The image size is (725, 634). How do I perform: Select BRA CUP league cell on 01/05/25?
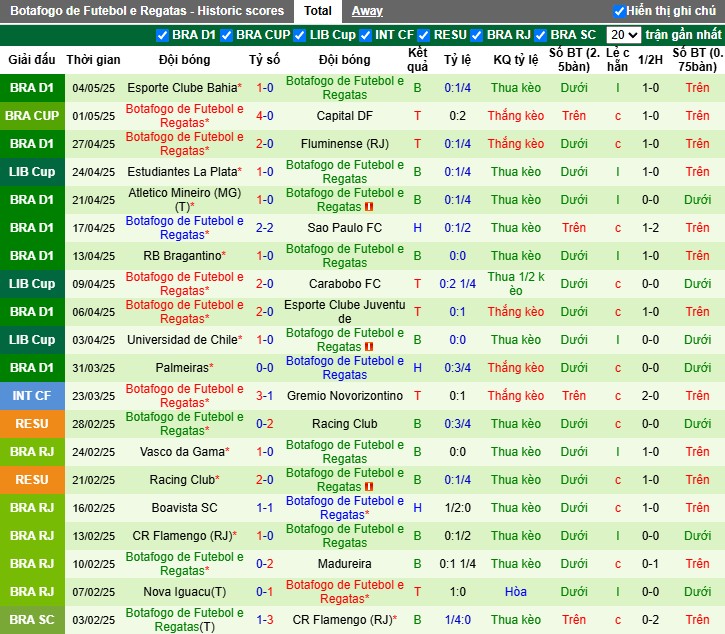[32, 116]
